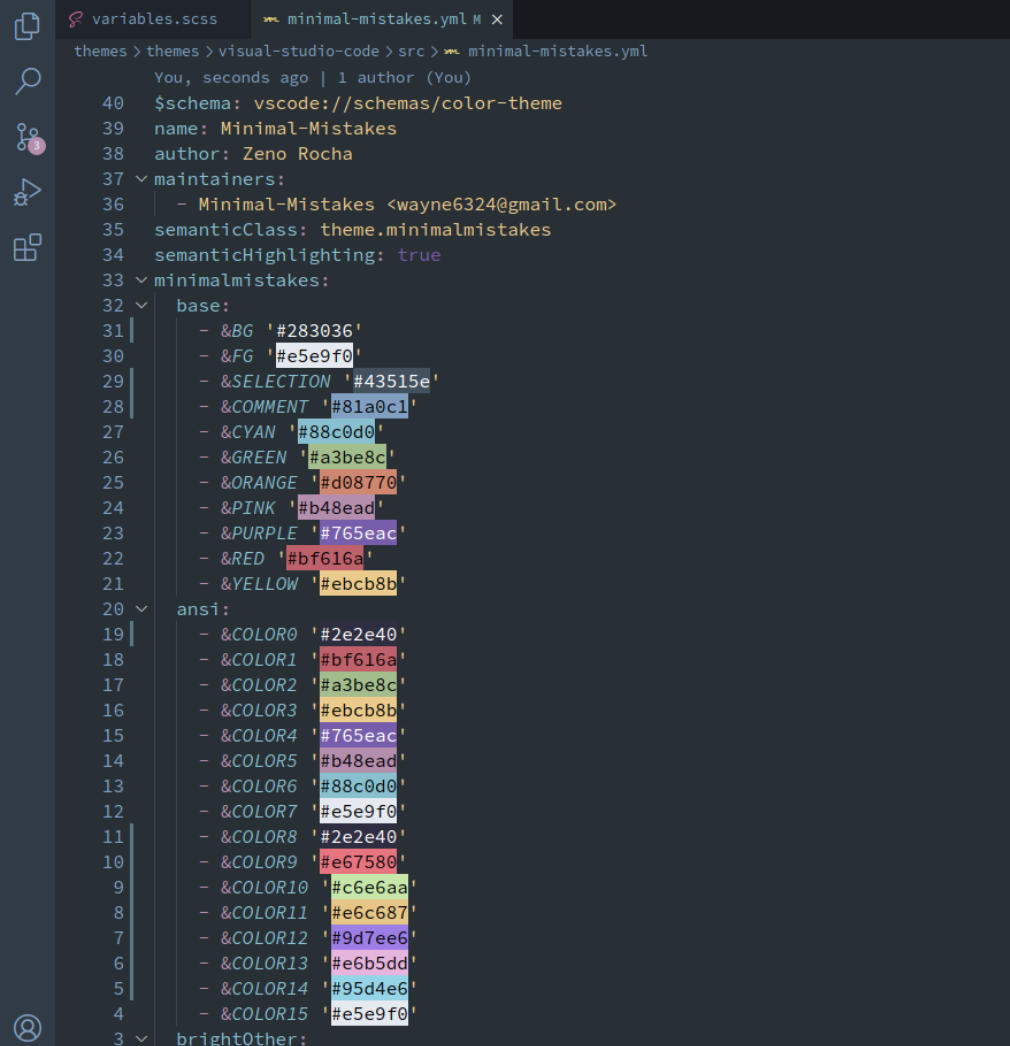The image size is (1010, 1046).
Task: Click the COLOR11 #e6c687 swatch
Action: pos(370,913)
